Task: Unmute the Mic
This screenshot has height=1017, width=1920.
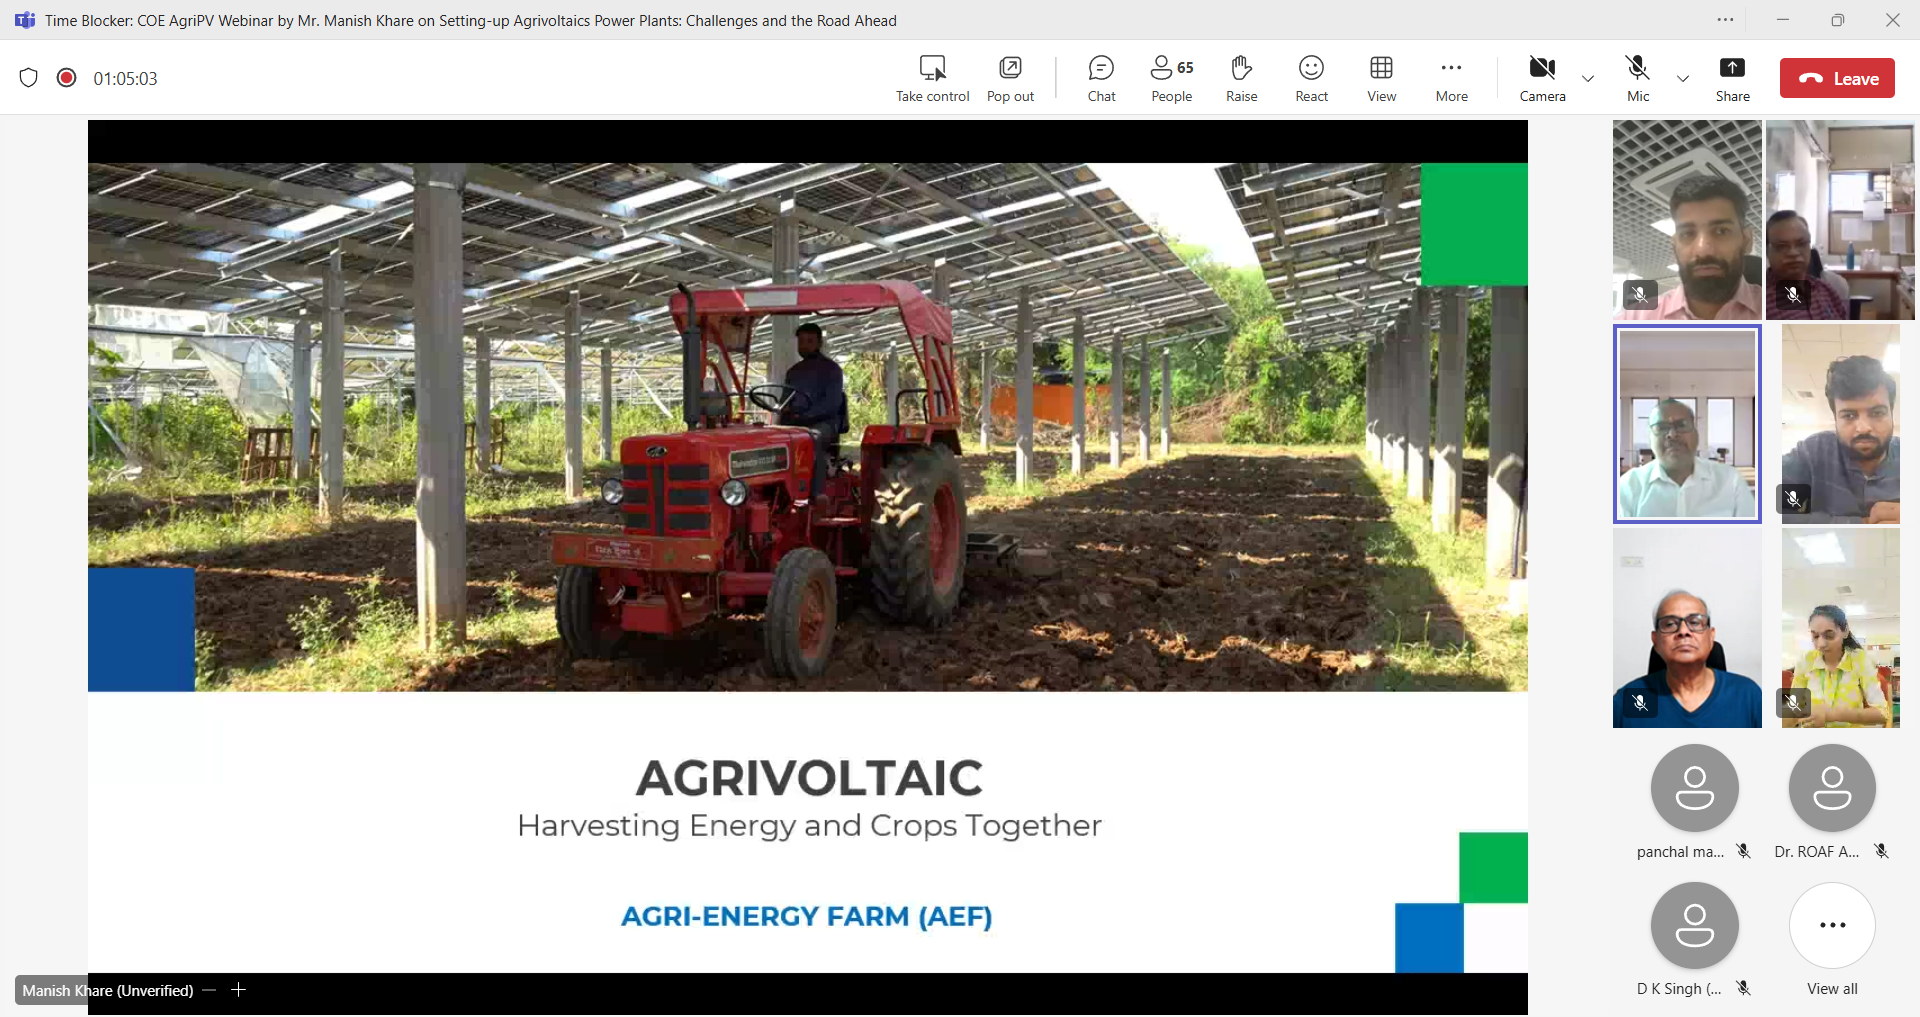Action: click(1637, 78)
